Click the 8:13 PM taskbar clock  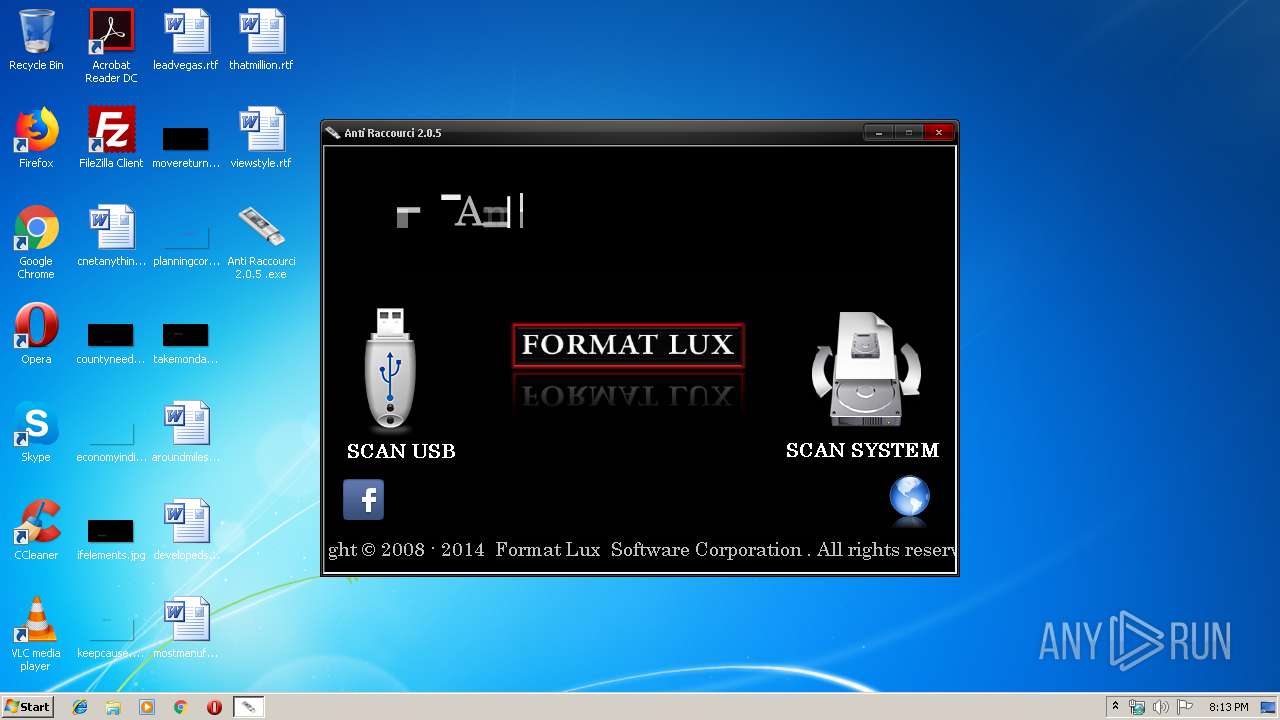(1228, 707)
